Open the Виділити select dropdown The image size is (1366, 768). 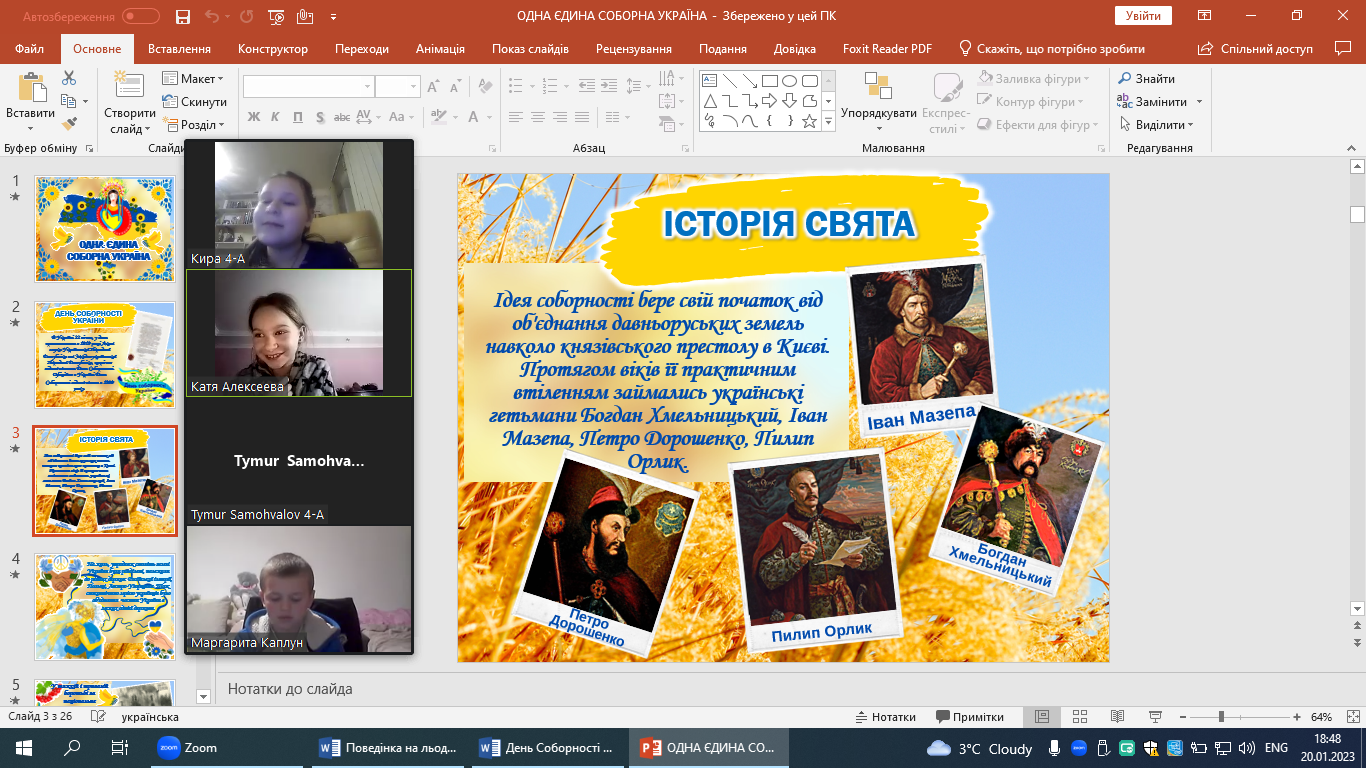click(x=1157, y=124)
